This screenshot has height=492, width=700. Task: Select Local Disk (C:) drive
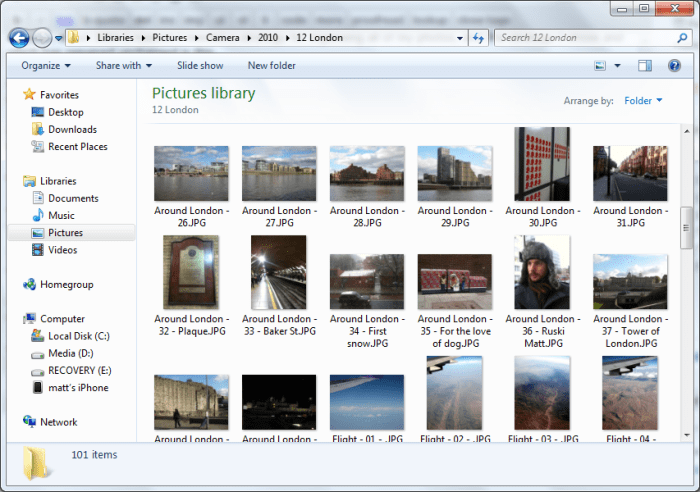78,336
